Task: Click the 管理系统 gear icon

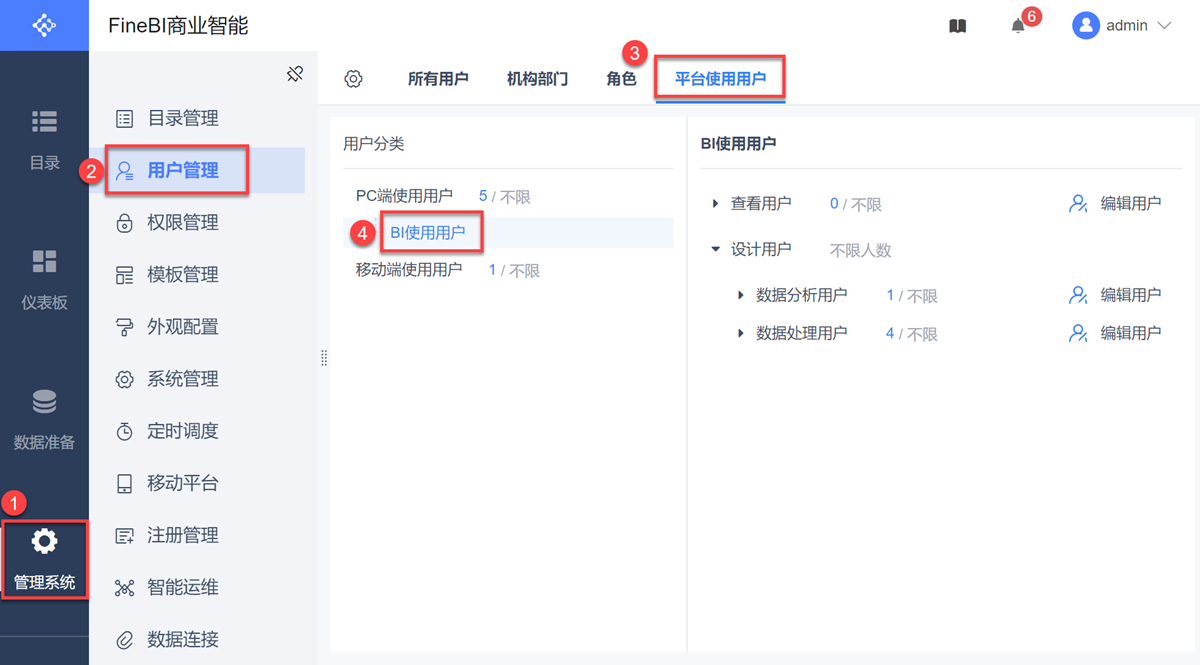Action: [44, 542]
